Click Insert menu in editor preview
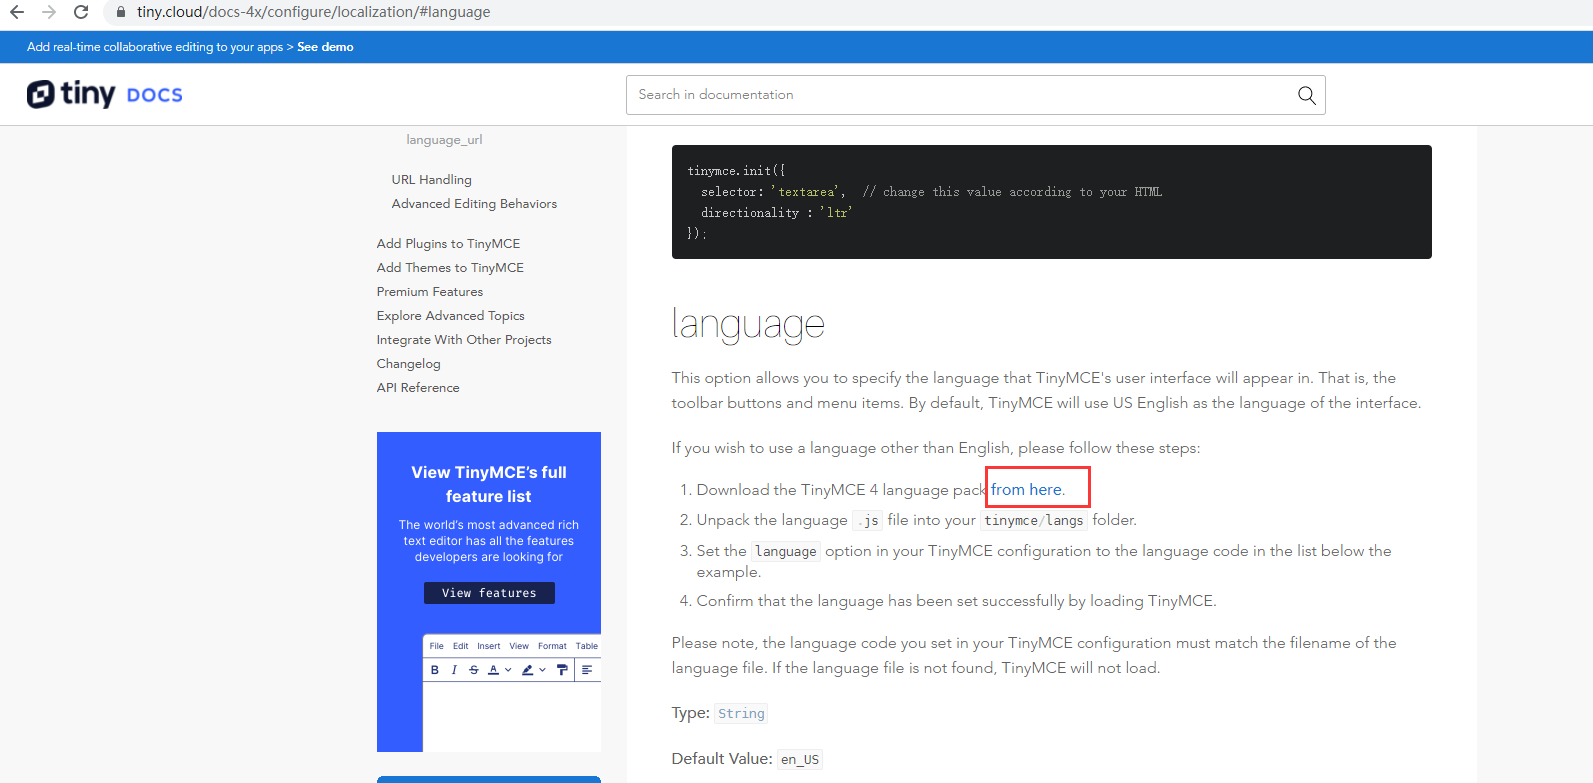1593x783 pixels. point(489,646)
